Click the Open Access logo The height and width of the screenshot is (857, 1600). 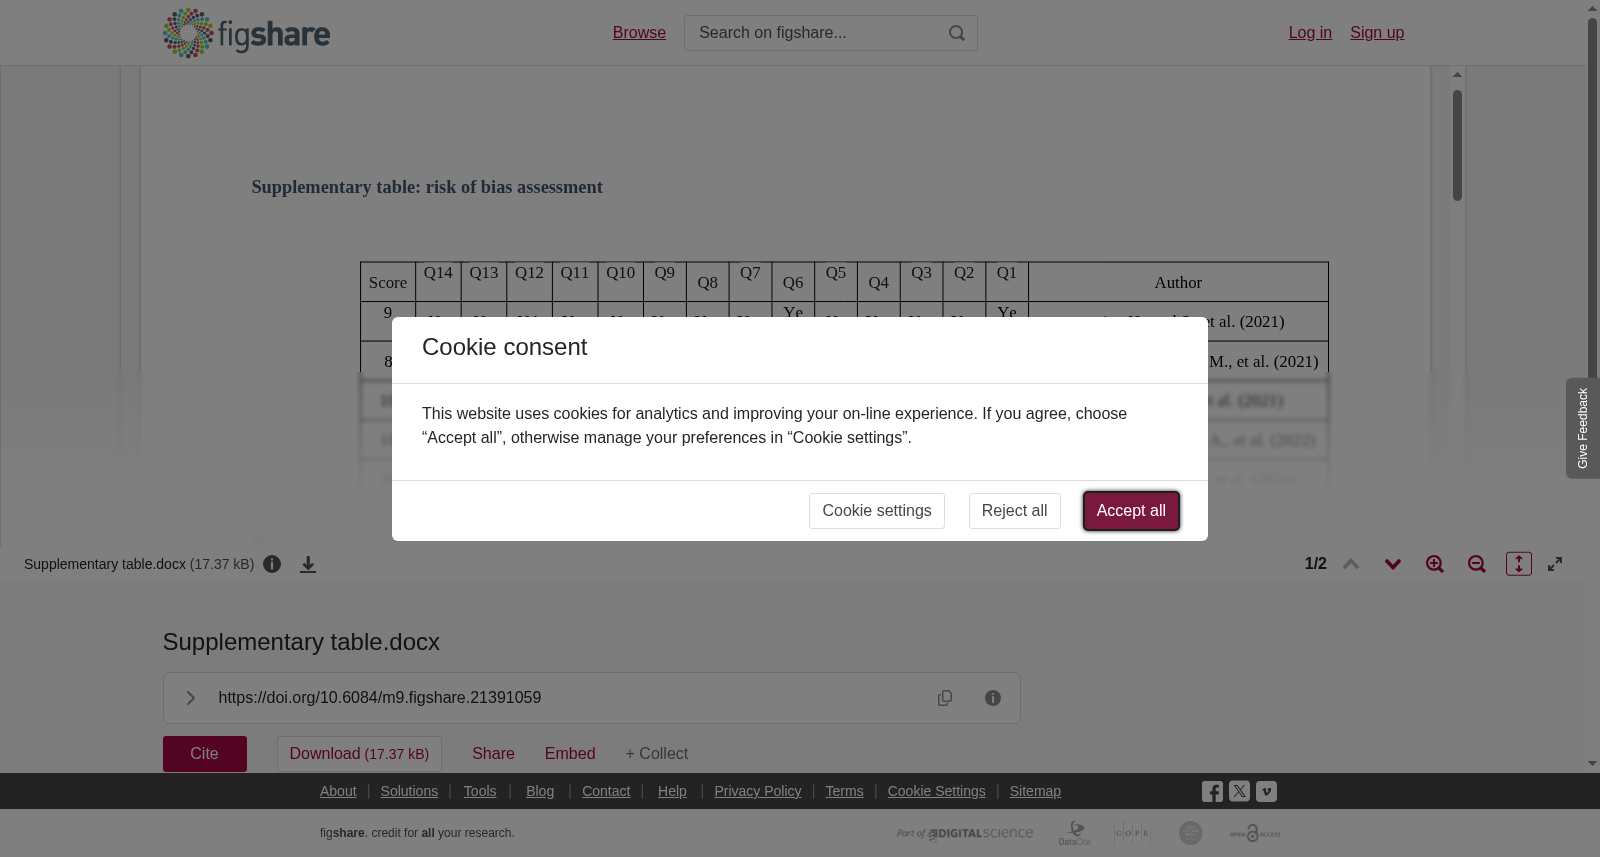1255,833
